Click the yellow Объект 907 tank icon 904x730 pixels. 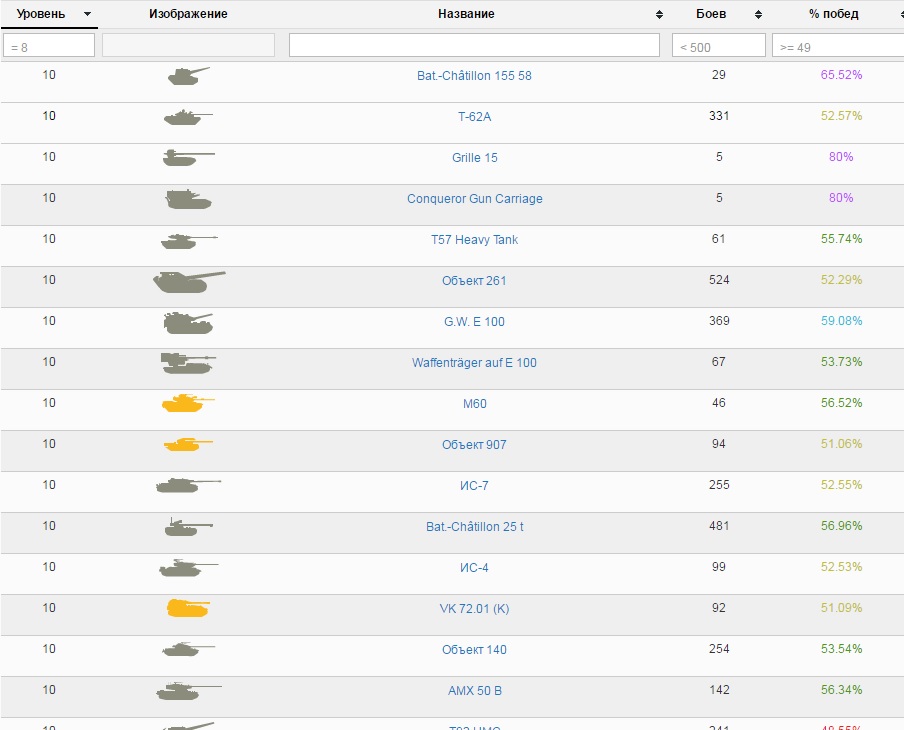187,444
